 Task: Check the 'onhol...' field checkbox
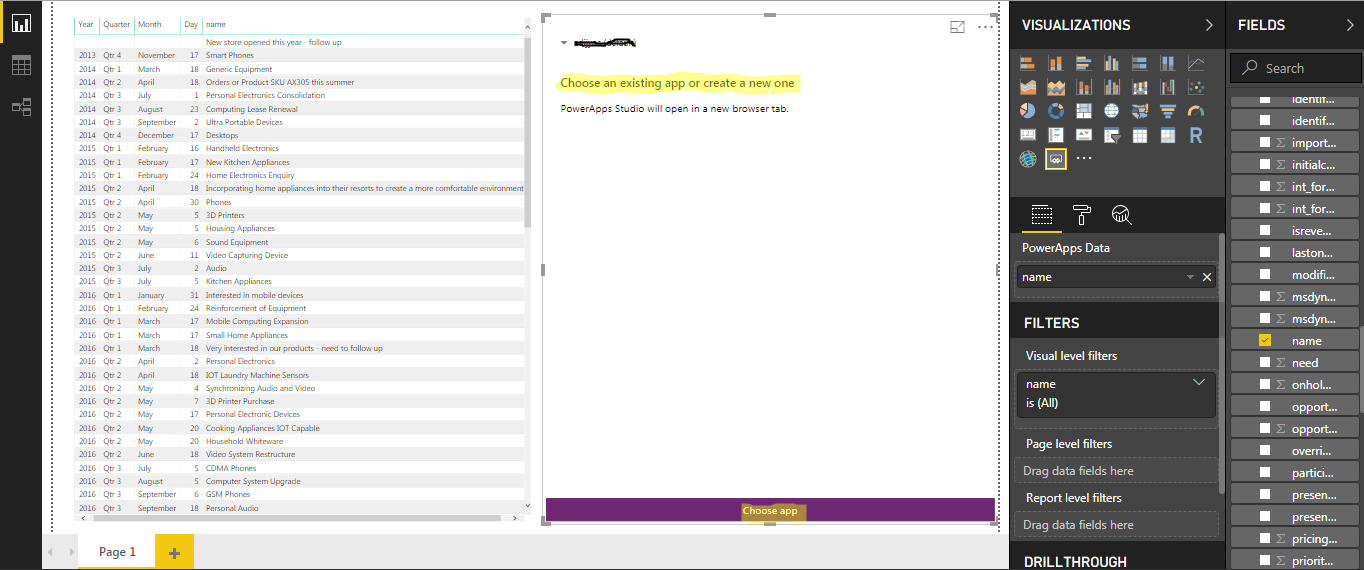click(1265, 385)
